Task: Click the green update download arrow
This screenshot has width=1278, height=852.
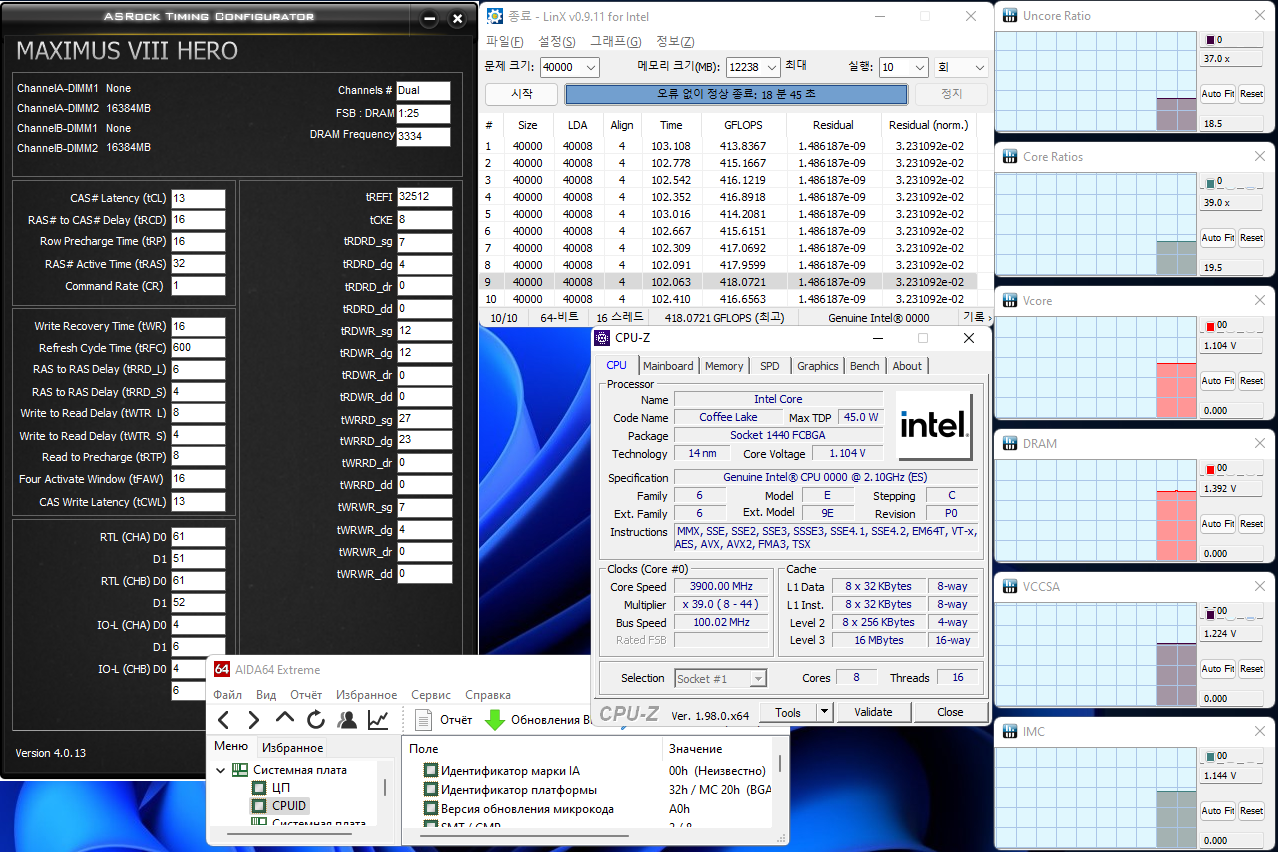Action: (494, 720)
